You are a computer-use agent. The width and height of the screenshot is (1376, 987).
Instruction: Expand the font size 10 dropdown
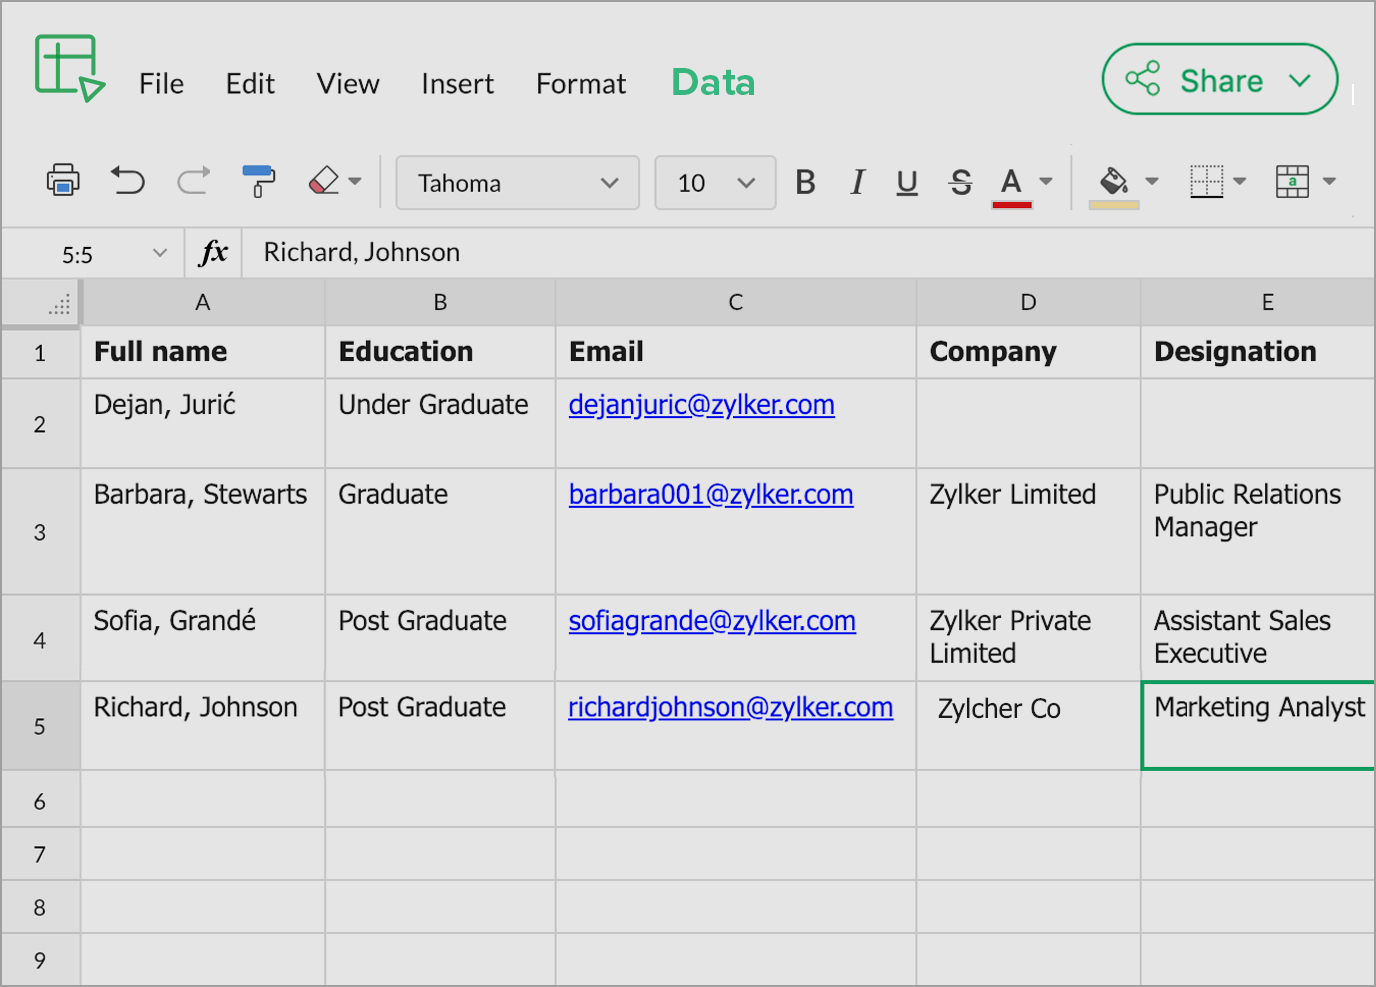[715, 183]
